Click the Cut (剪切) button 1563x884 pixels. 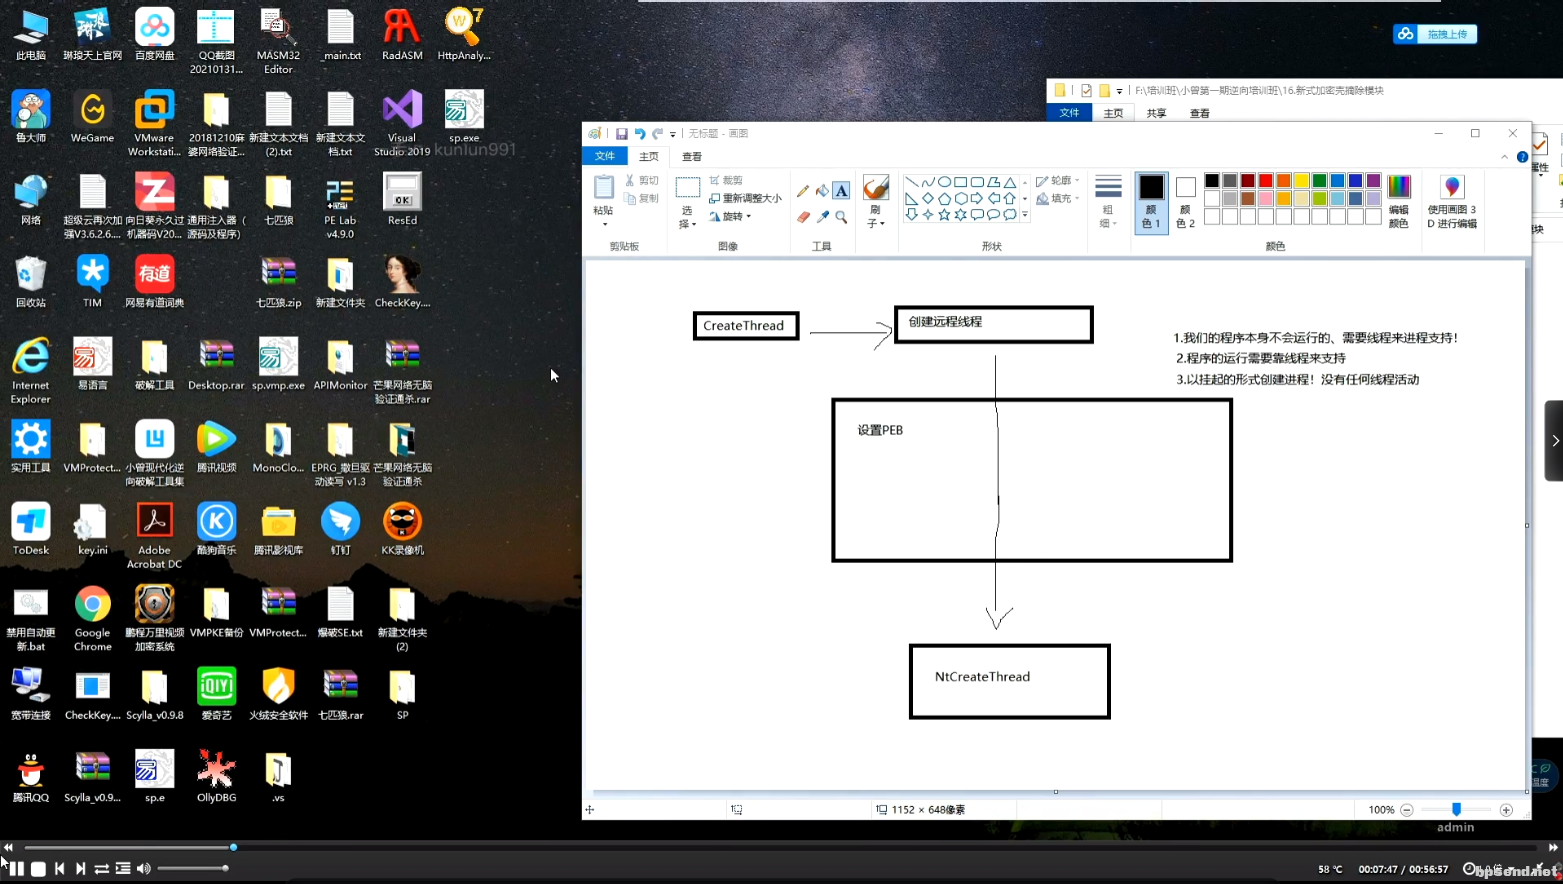[x=642, y=181]
